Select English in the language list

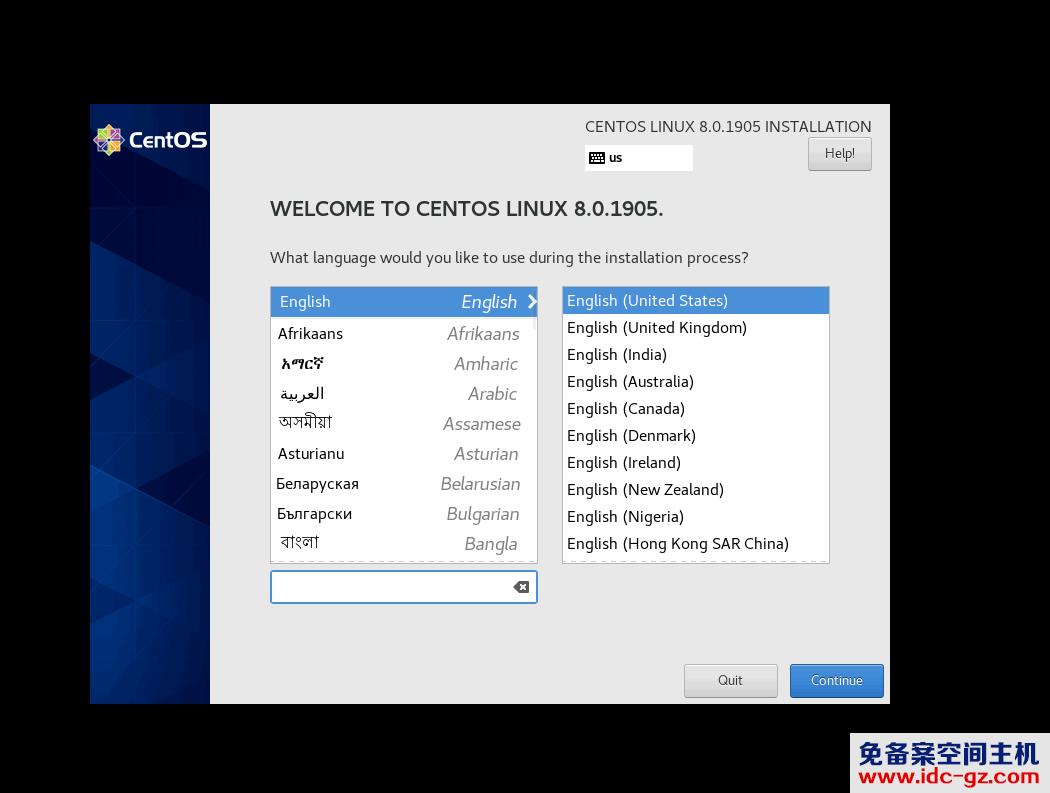tap(404, 301)
